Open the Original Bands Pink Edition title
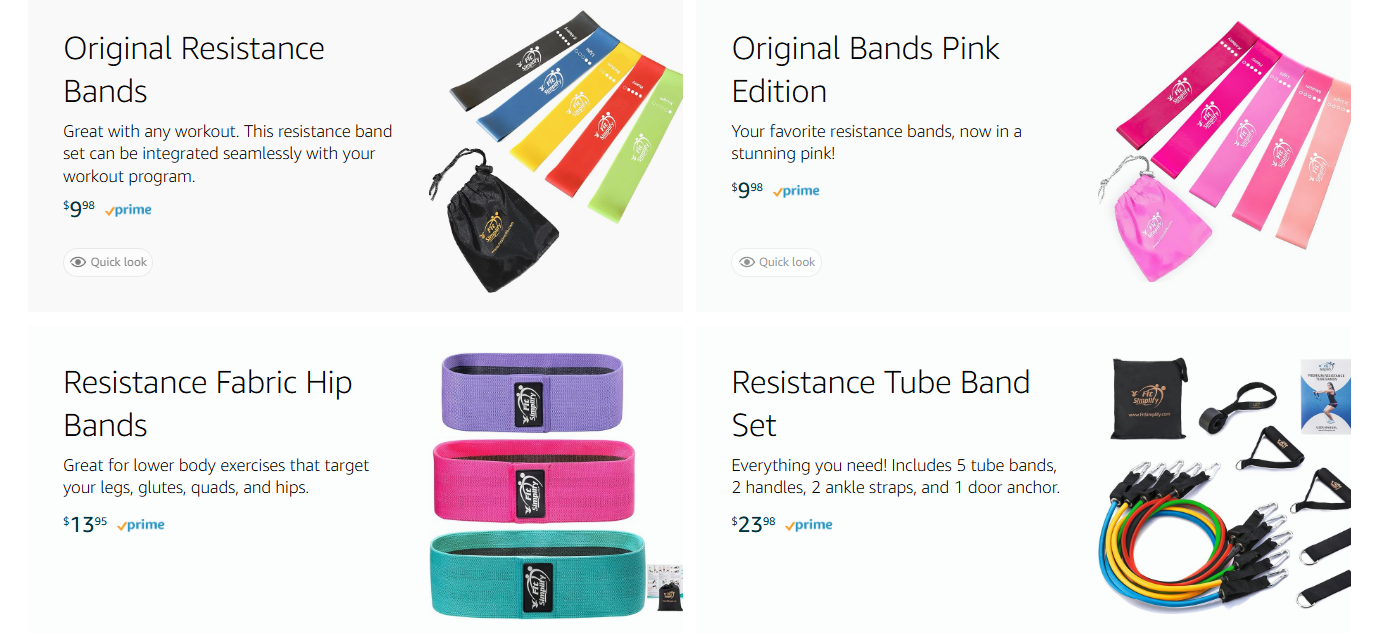 (865, 70)
